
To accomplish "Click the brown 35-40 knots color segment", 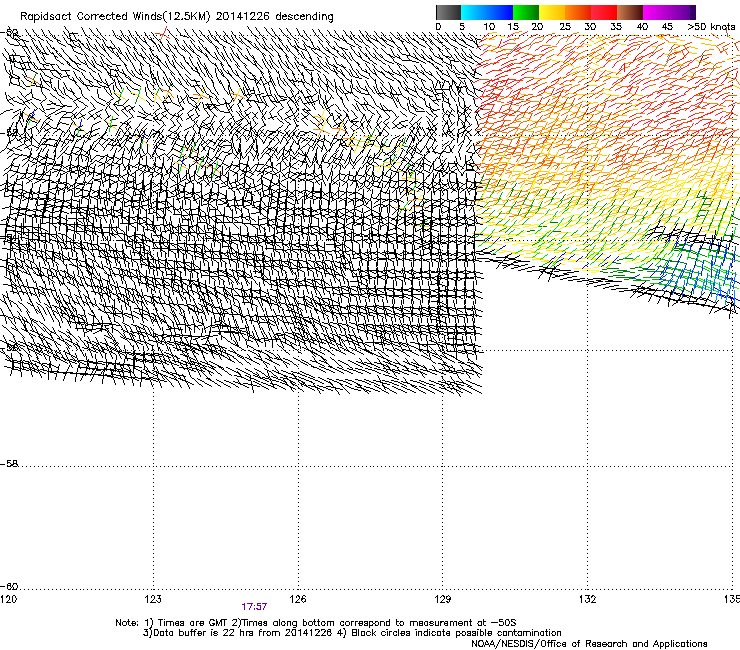I will click(630, 12).
